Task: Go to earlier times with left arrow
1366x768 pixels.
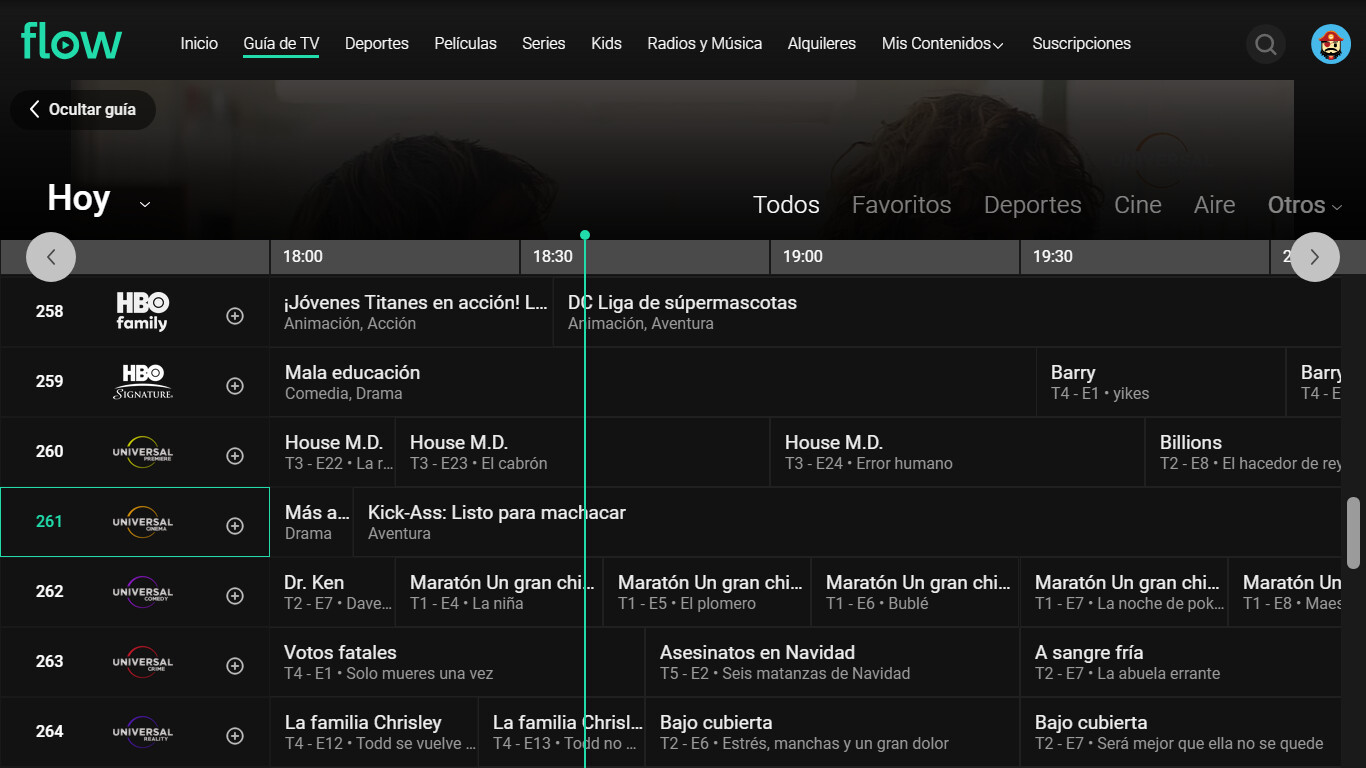Action: [51, 257]
